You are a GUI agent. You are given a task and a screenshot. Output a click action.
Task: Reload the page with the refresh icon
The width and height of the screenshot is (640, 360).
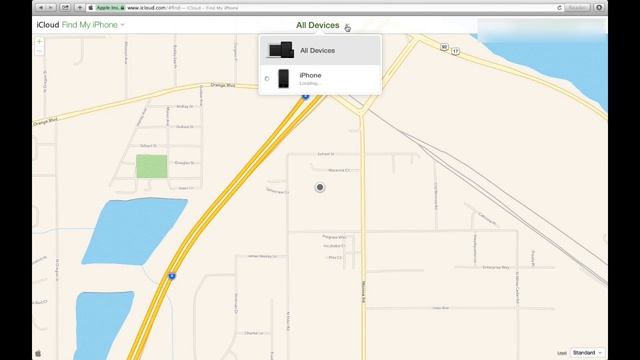560,7
